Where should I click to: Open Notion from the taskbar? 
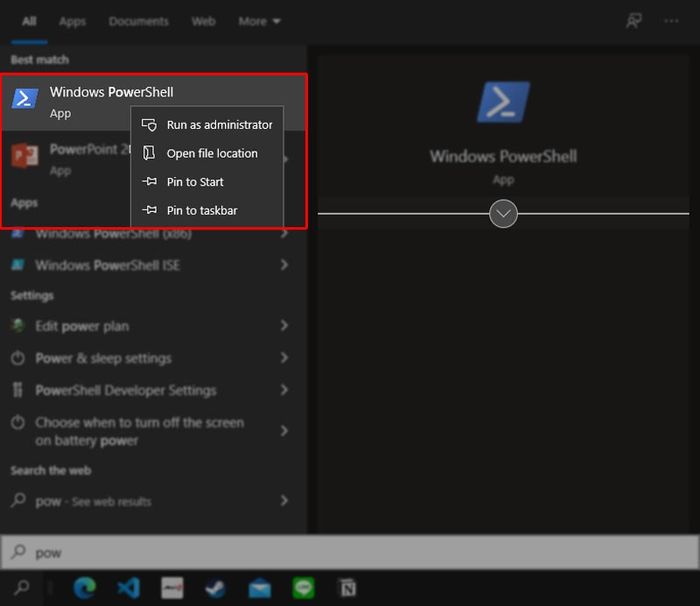tap(348, 588)
